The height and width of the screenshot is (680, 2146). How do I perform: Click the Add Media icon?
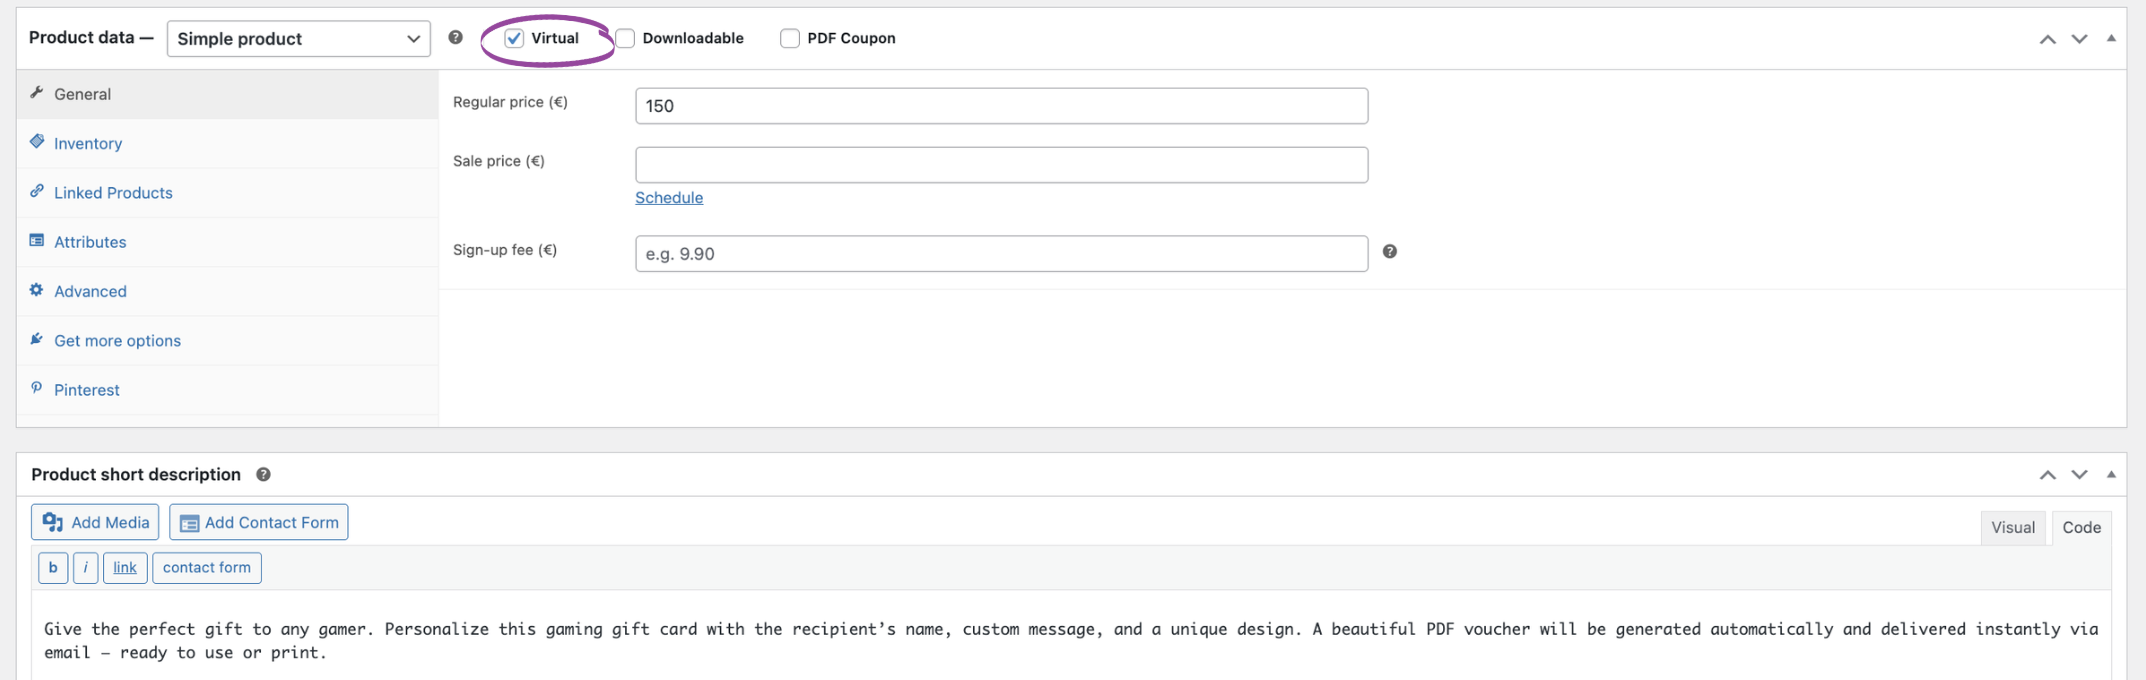(53, 522)
